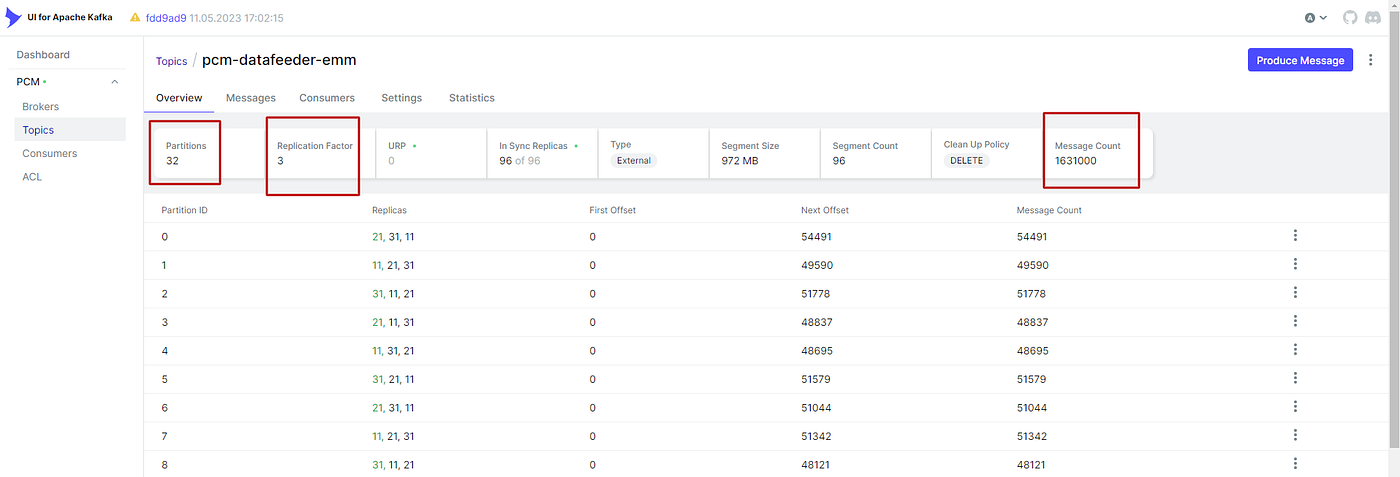
Task: Select the PCM cluster name in the sidebar
Action: 28,82
